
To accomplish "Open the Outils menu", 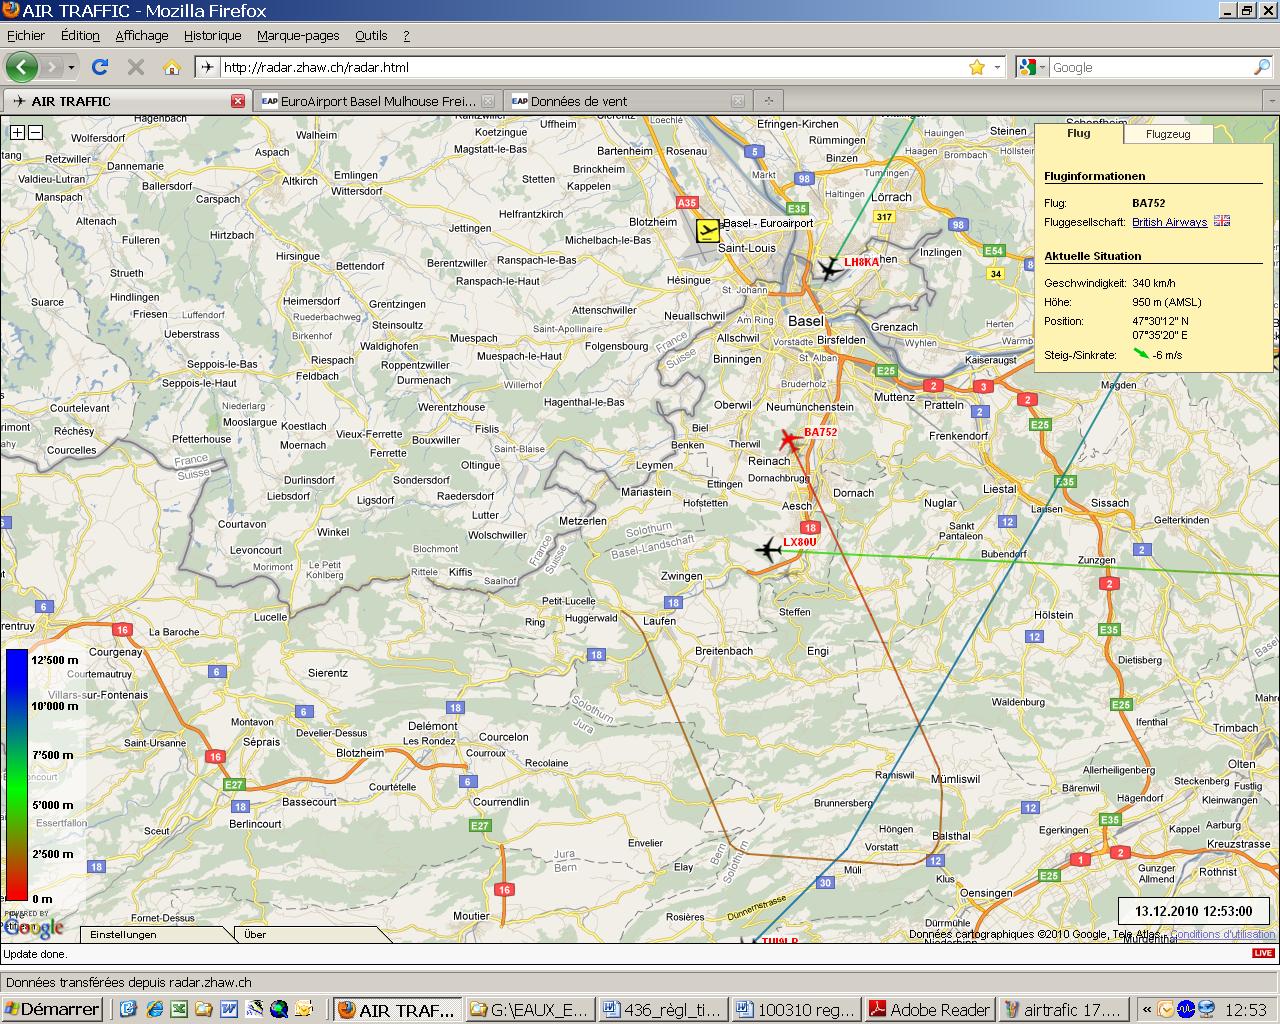I will point(371,35).
